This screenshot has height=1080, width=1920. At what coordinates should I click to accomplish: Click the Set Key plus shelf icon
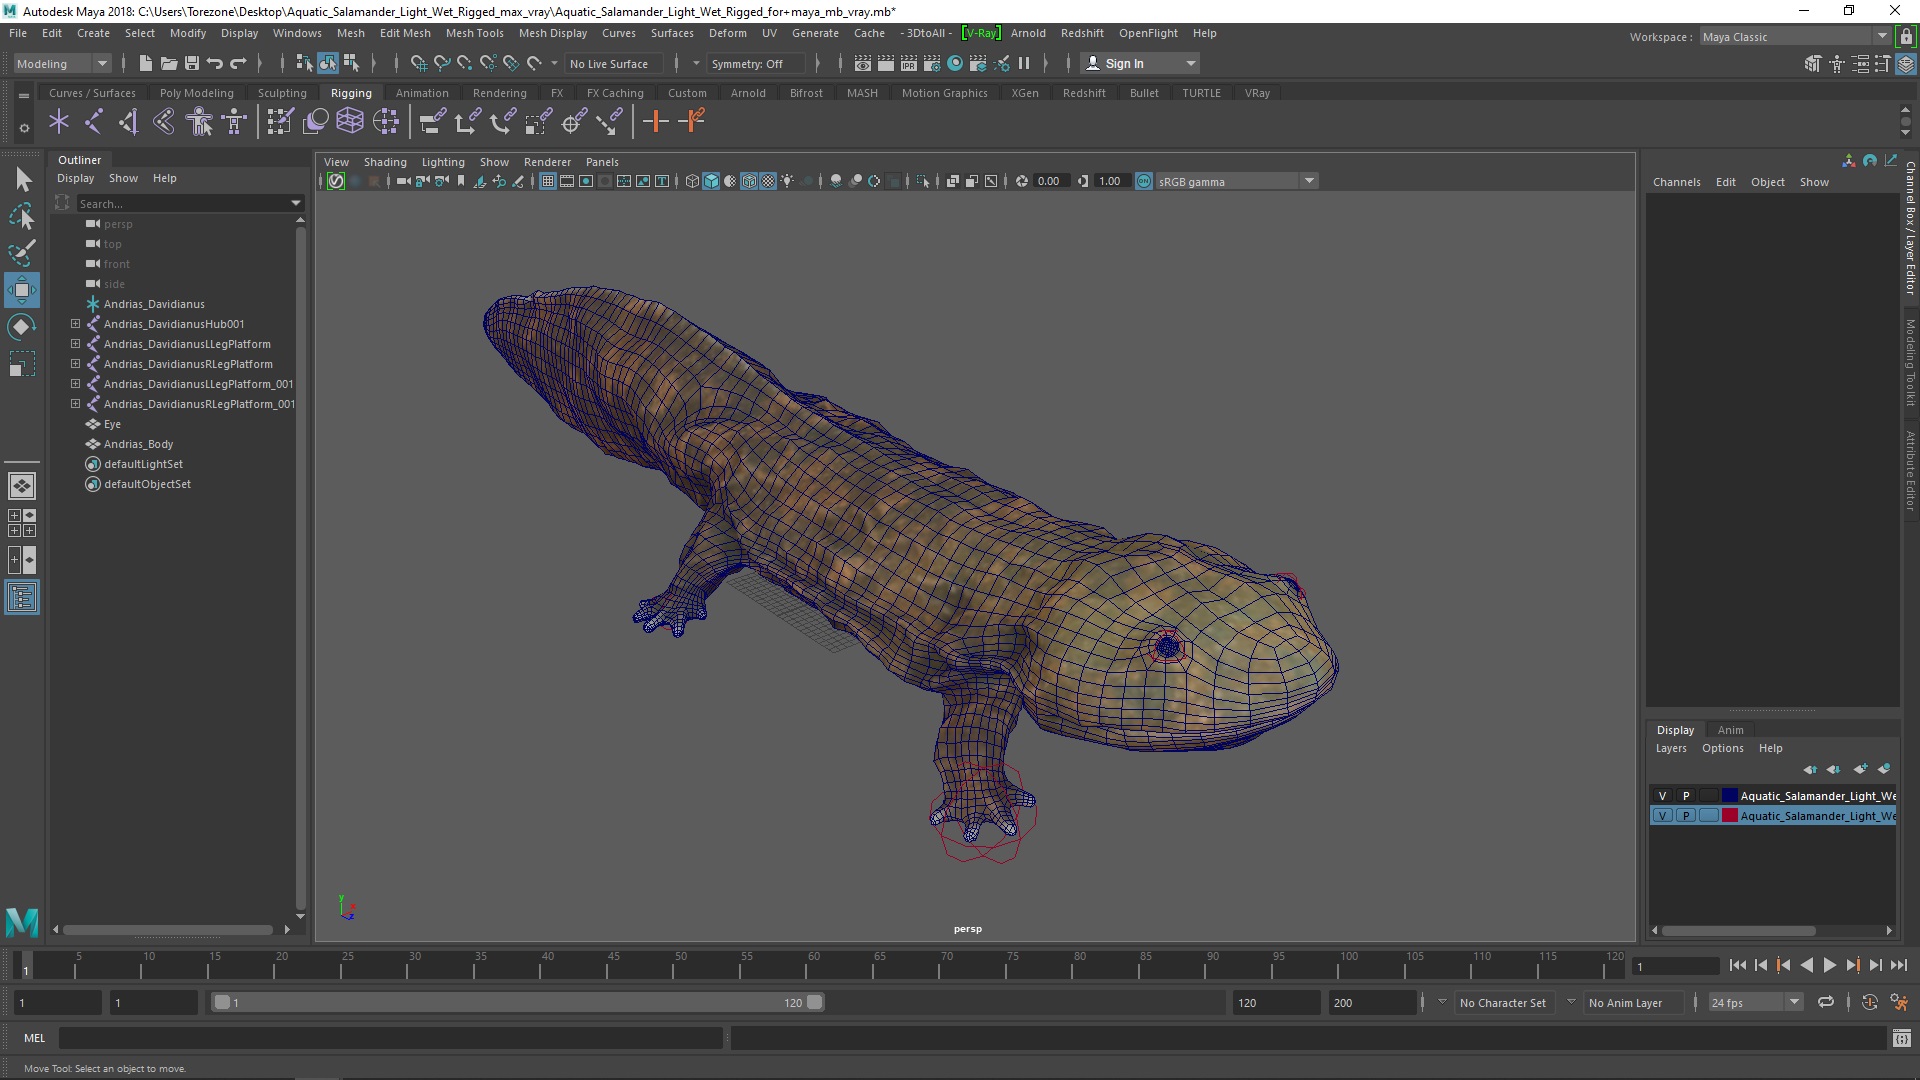656,122
